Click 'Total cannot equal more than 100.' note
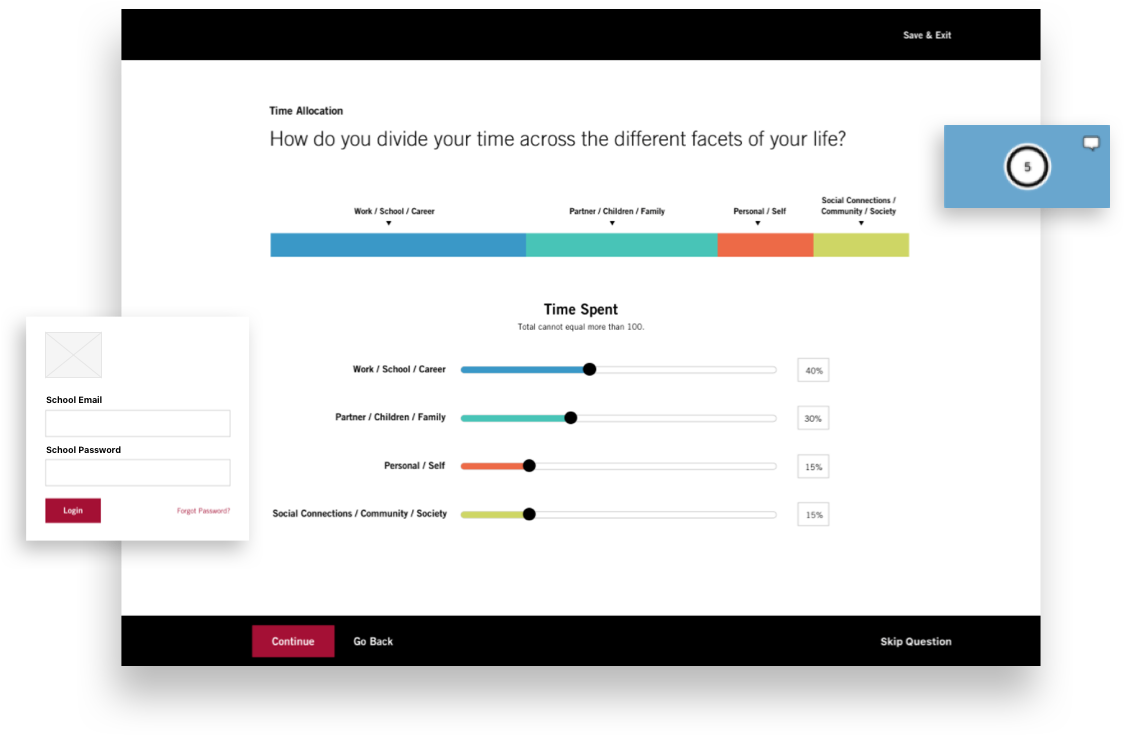The image size is (1124, 735). tap(581, 327)
